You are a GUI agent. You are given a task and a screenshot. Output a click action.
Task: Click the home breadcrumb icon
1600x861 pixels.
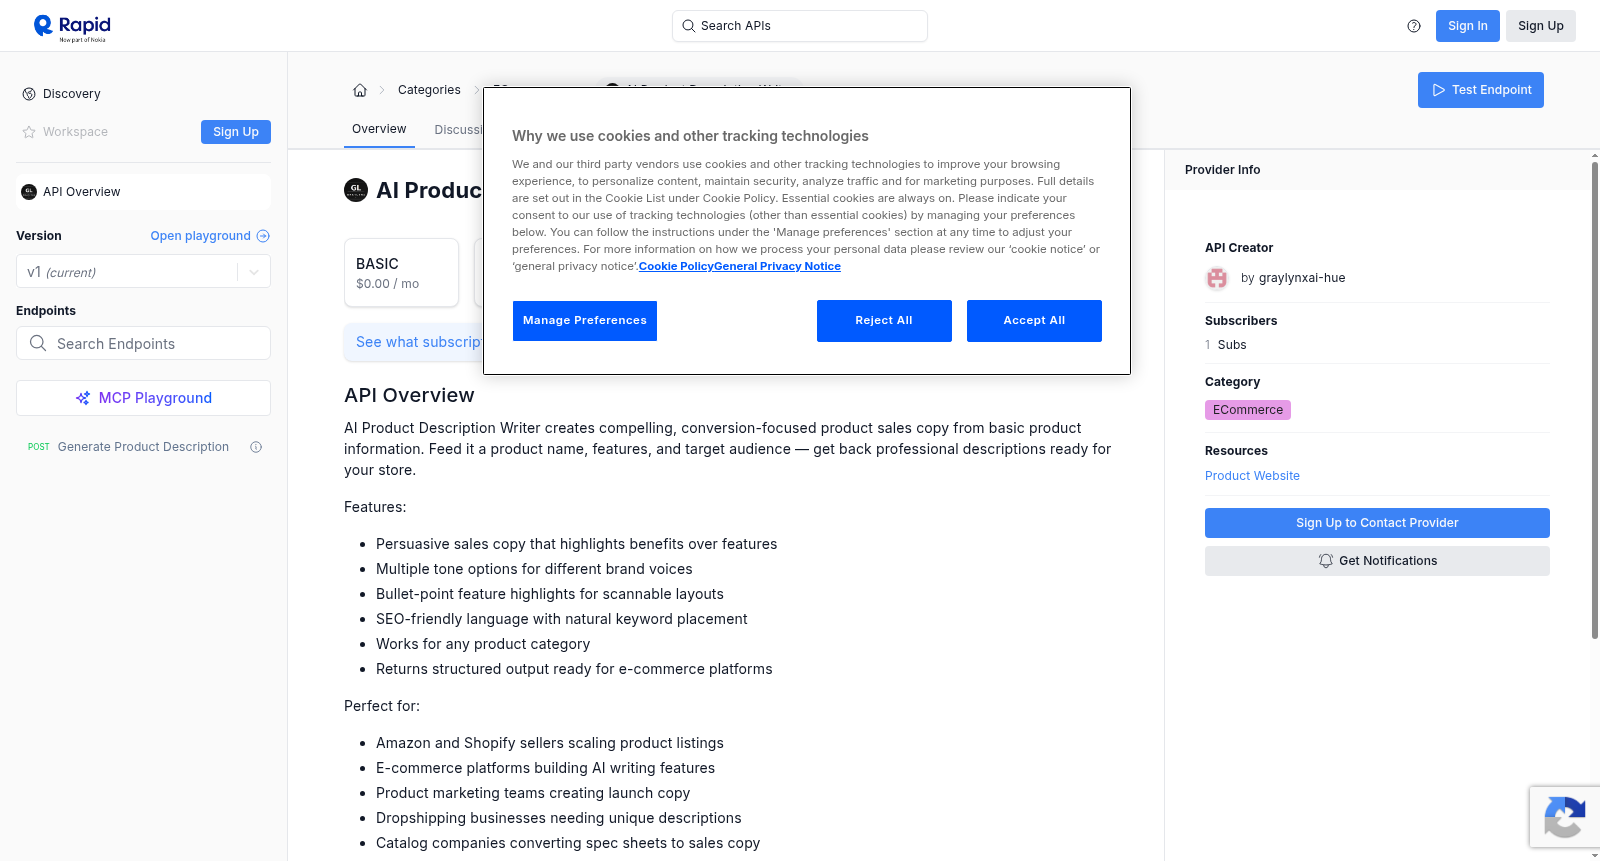[x=360, y=90]
